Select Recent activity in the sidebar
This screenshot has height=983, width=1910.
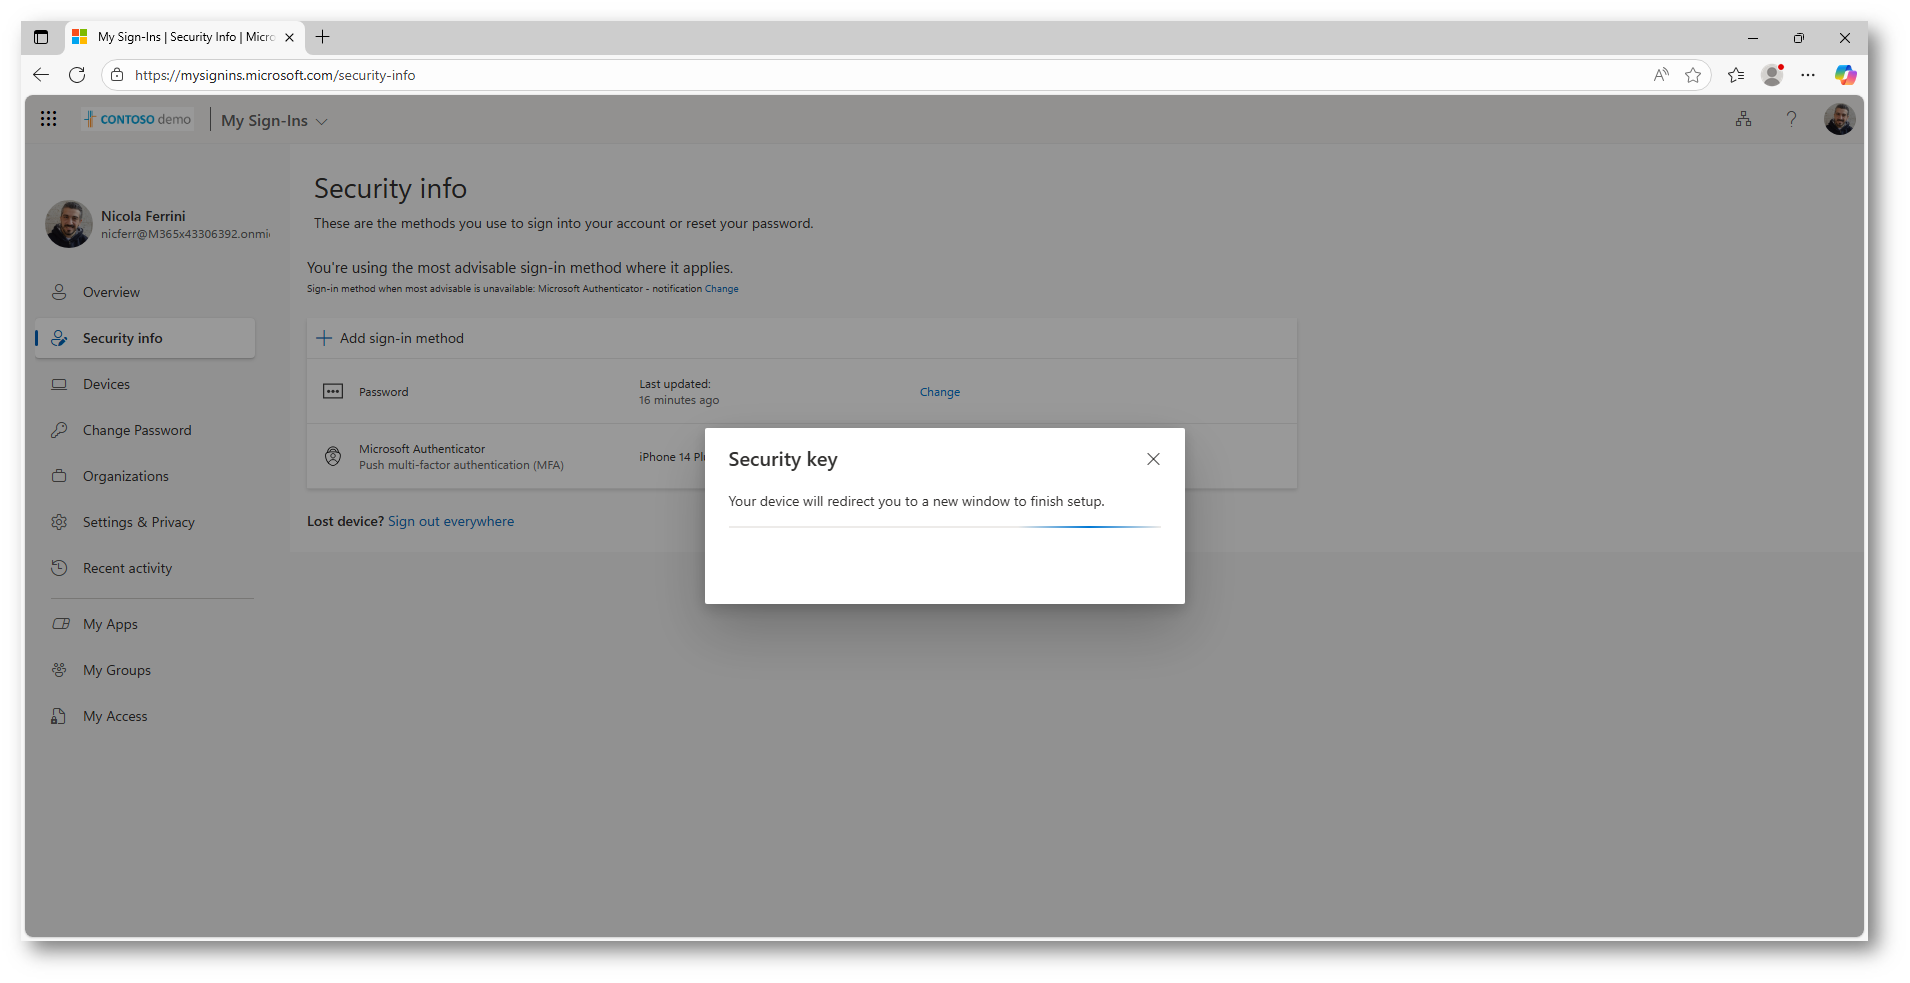tap(127, 568)
